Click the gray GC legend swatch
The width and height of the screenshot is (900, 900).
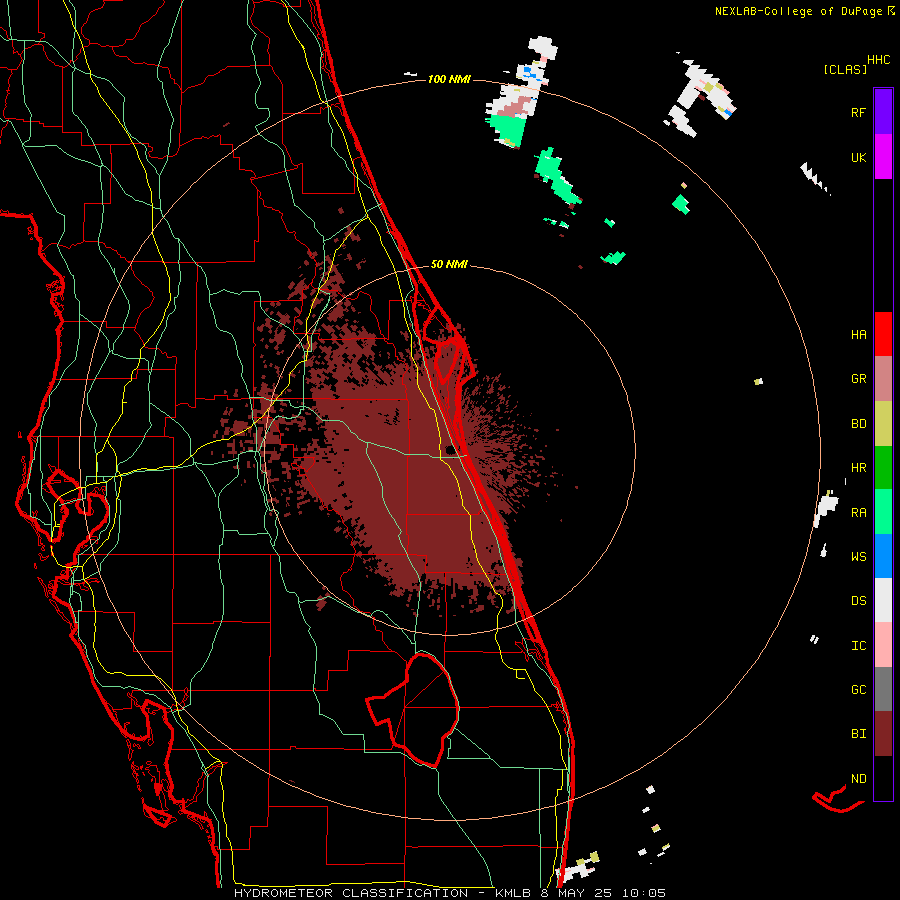[883, 689]
